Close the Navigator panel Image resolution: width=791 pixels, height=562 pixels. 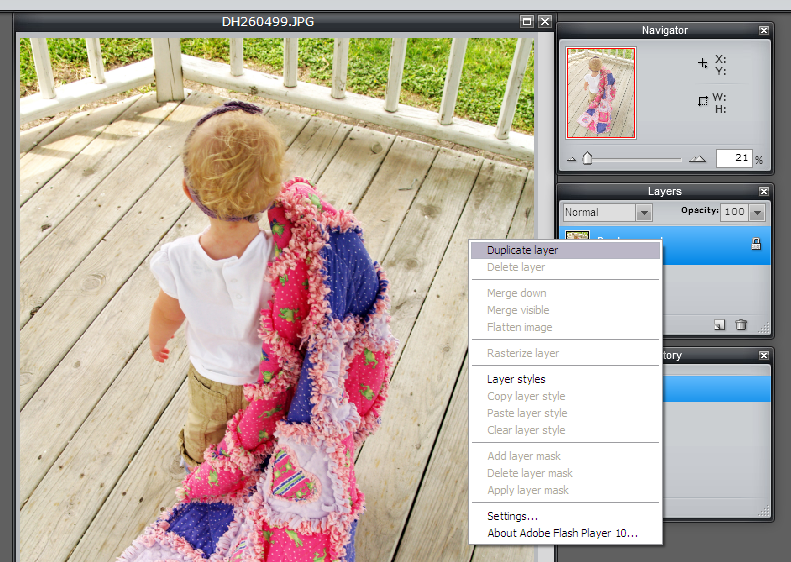[764, 30]
